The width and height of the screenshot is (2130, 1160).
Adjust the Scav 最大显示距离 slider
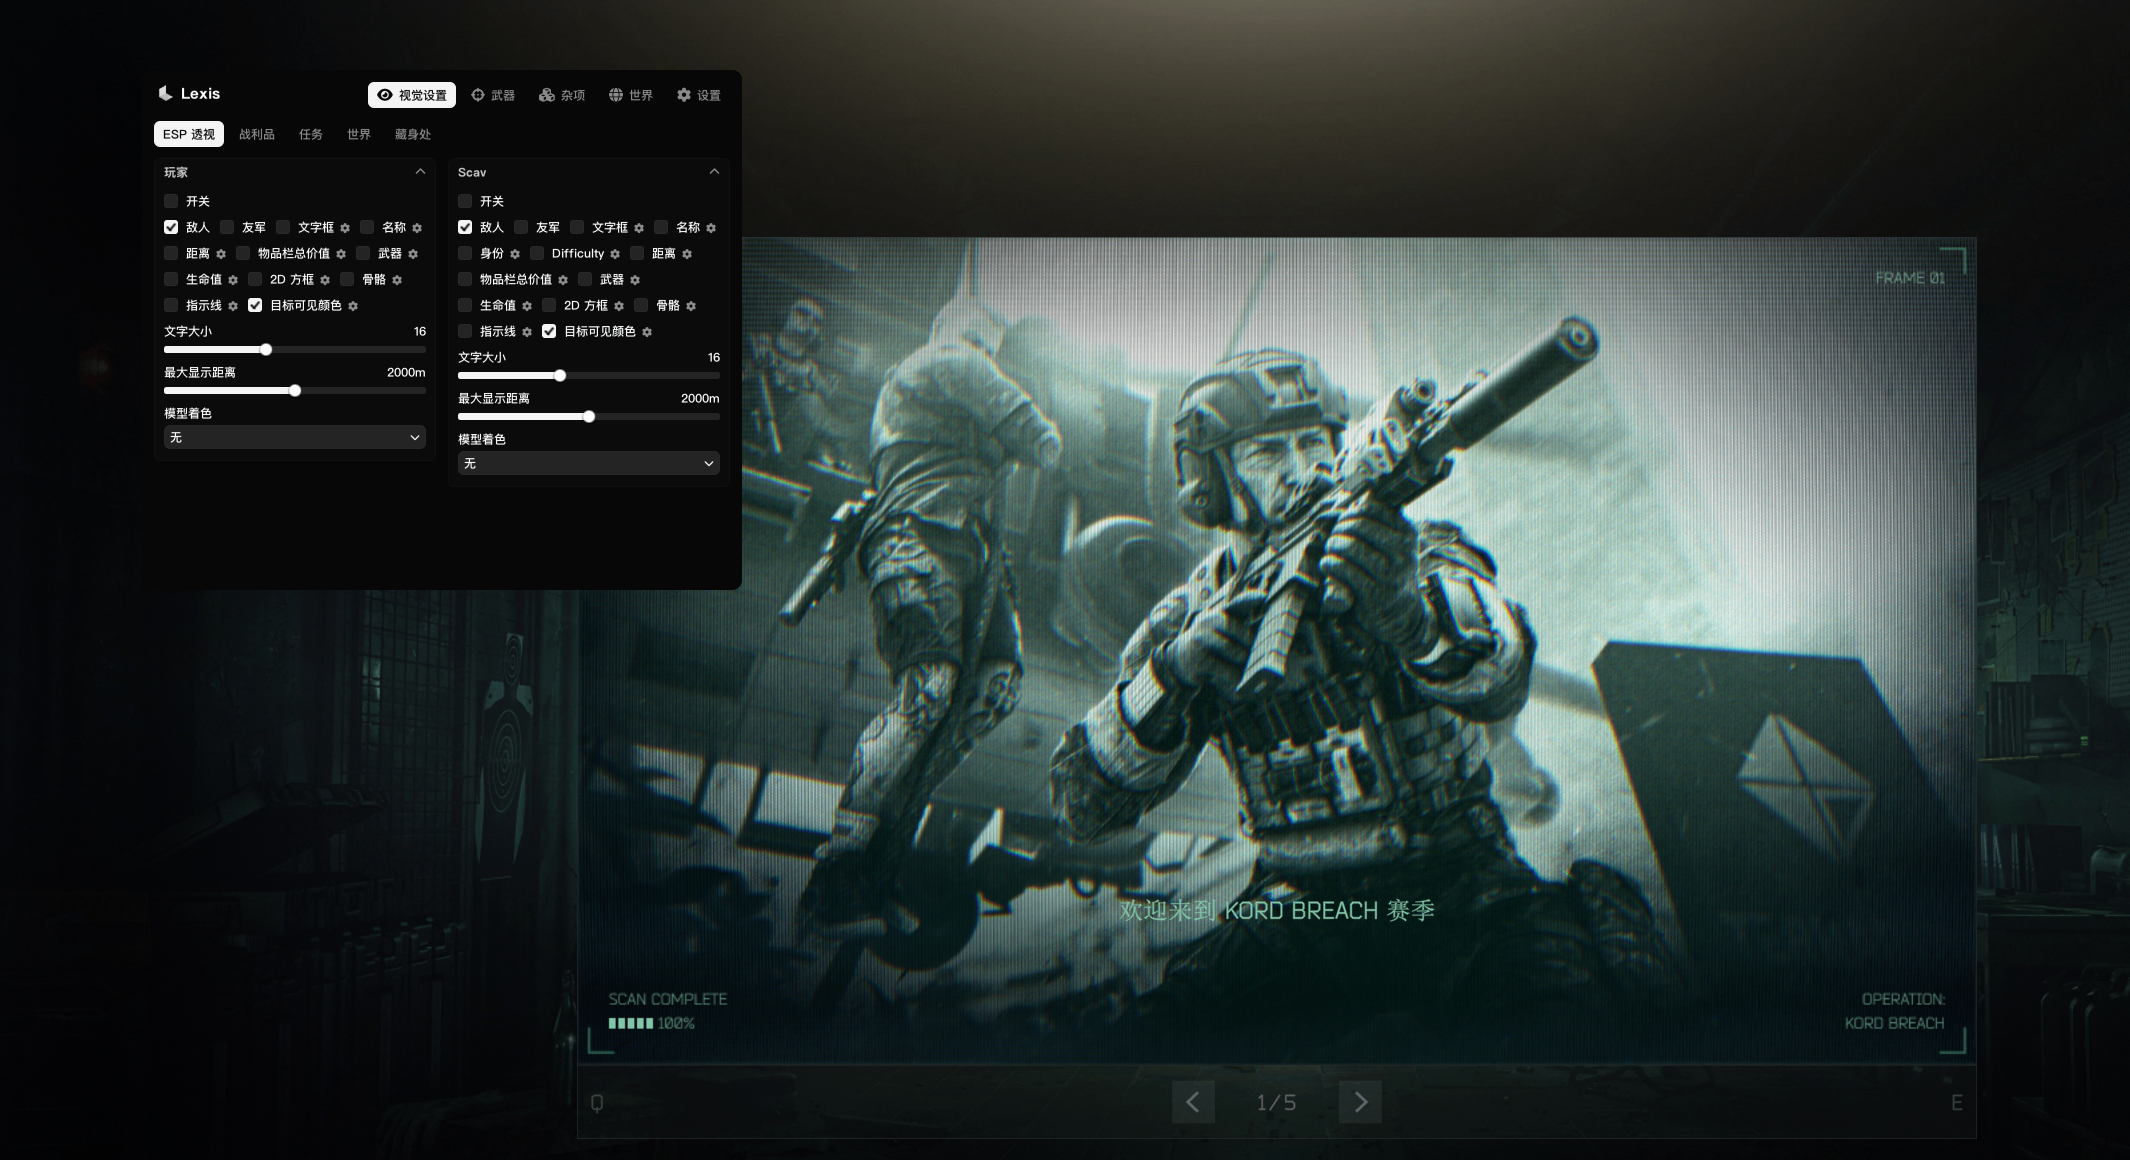[589, 417]
